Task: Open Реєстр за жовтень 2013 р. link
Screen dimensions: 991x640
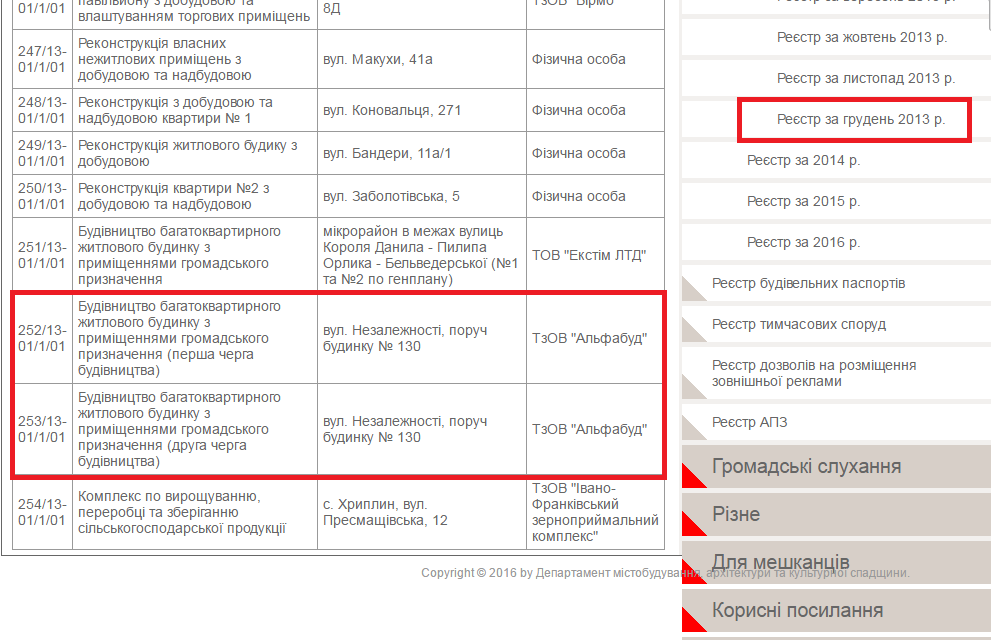Action: (861, 37)
